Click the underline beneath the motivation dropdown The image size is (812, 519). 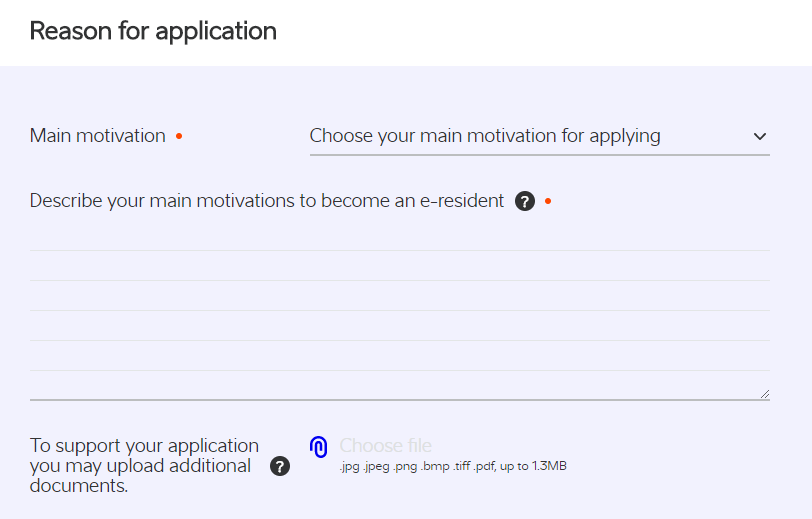540,154
